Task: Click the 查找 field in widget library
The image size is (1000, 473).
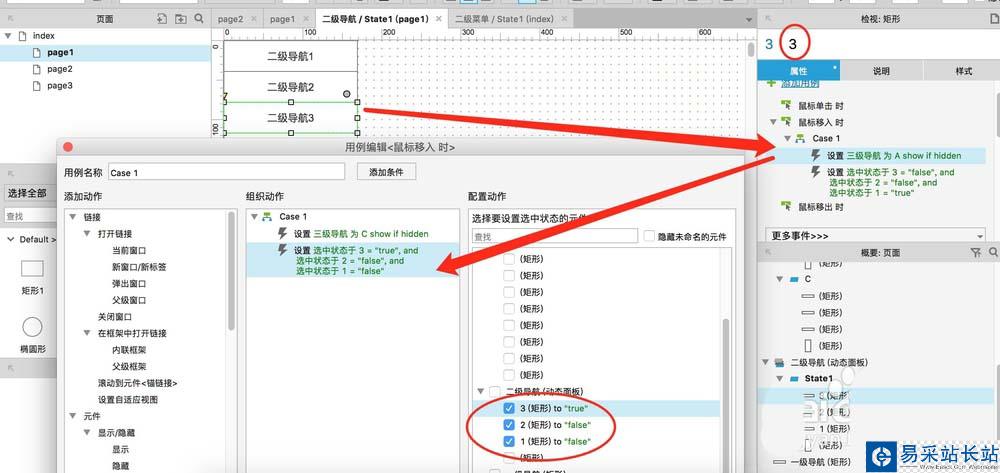Action: tap(29, 217)
